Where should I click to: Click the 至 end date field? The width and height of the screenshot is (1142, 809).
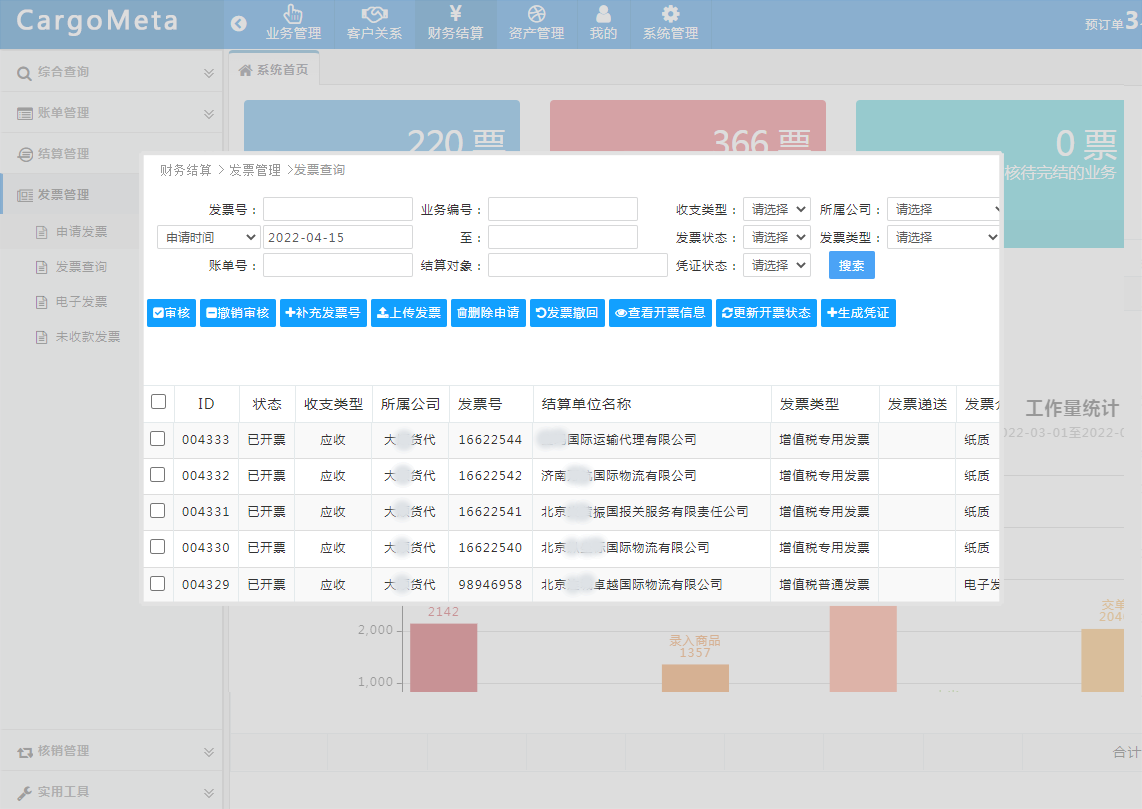563,237
